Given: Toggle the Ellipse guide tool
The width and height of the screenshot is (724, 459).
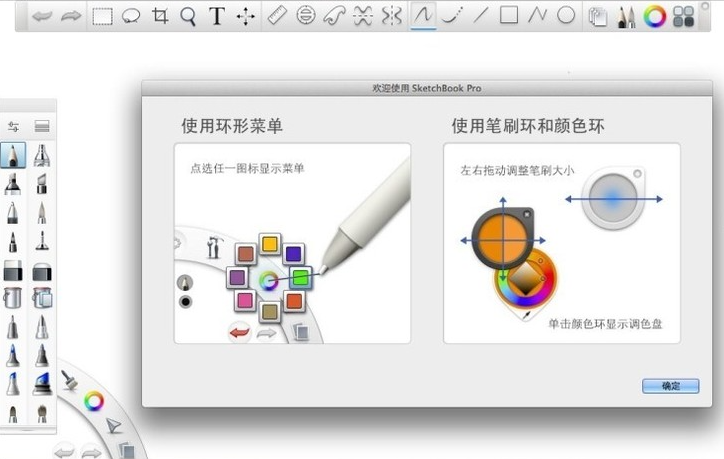Looking at the screenshot, I should tap(306, 16).
